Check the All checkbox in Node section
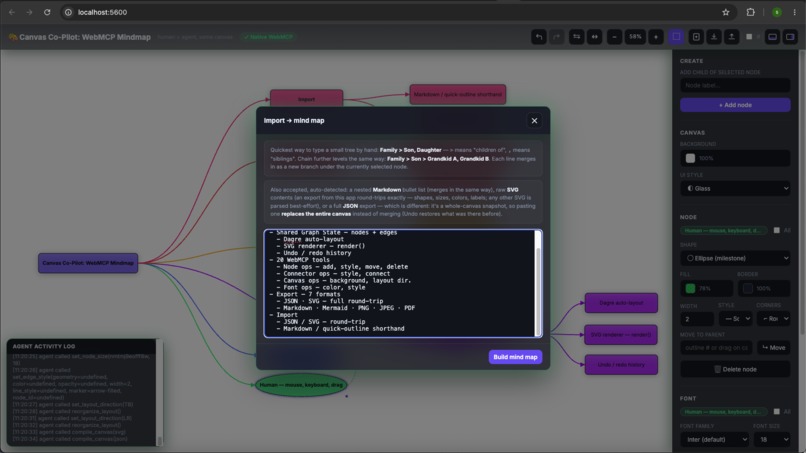Viewport: 806px width, 453px height. click(777, 230)
